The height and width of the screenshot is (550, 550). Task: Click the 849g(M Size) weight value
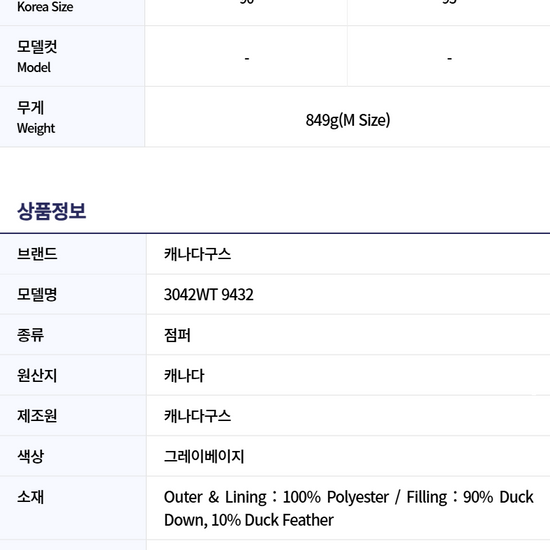(348, 120)
